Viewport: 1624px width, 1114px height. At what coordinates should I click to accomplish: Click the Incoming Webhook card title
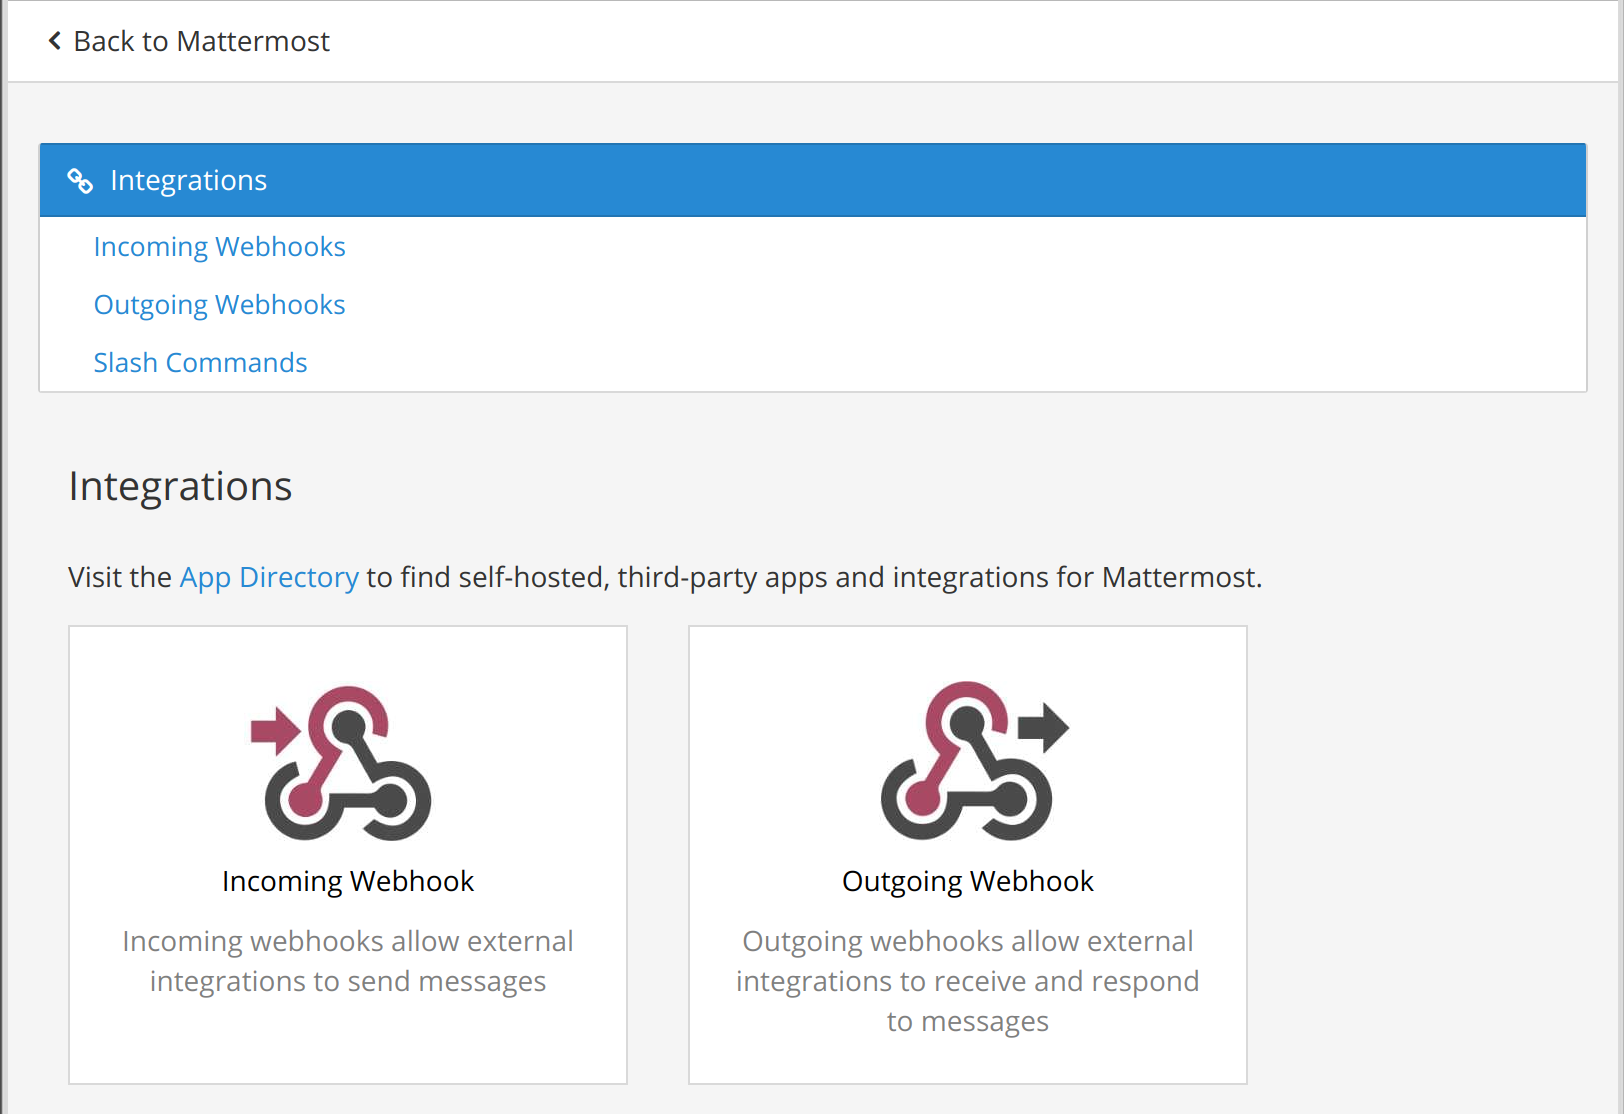(x=348, y=881)
